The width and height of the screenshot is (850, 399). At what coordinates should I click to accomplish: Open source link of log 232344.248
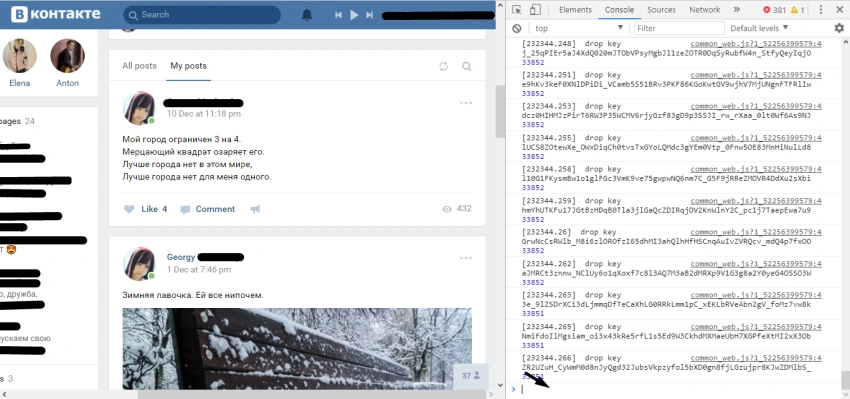pos(756,44)
